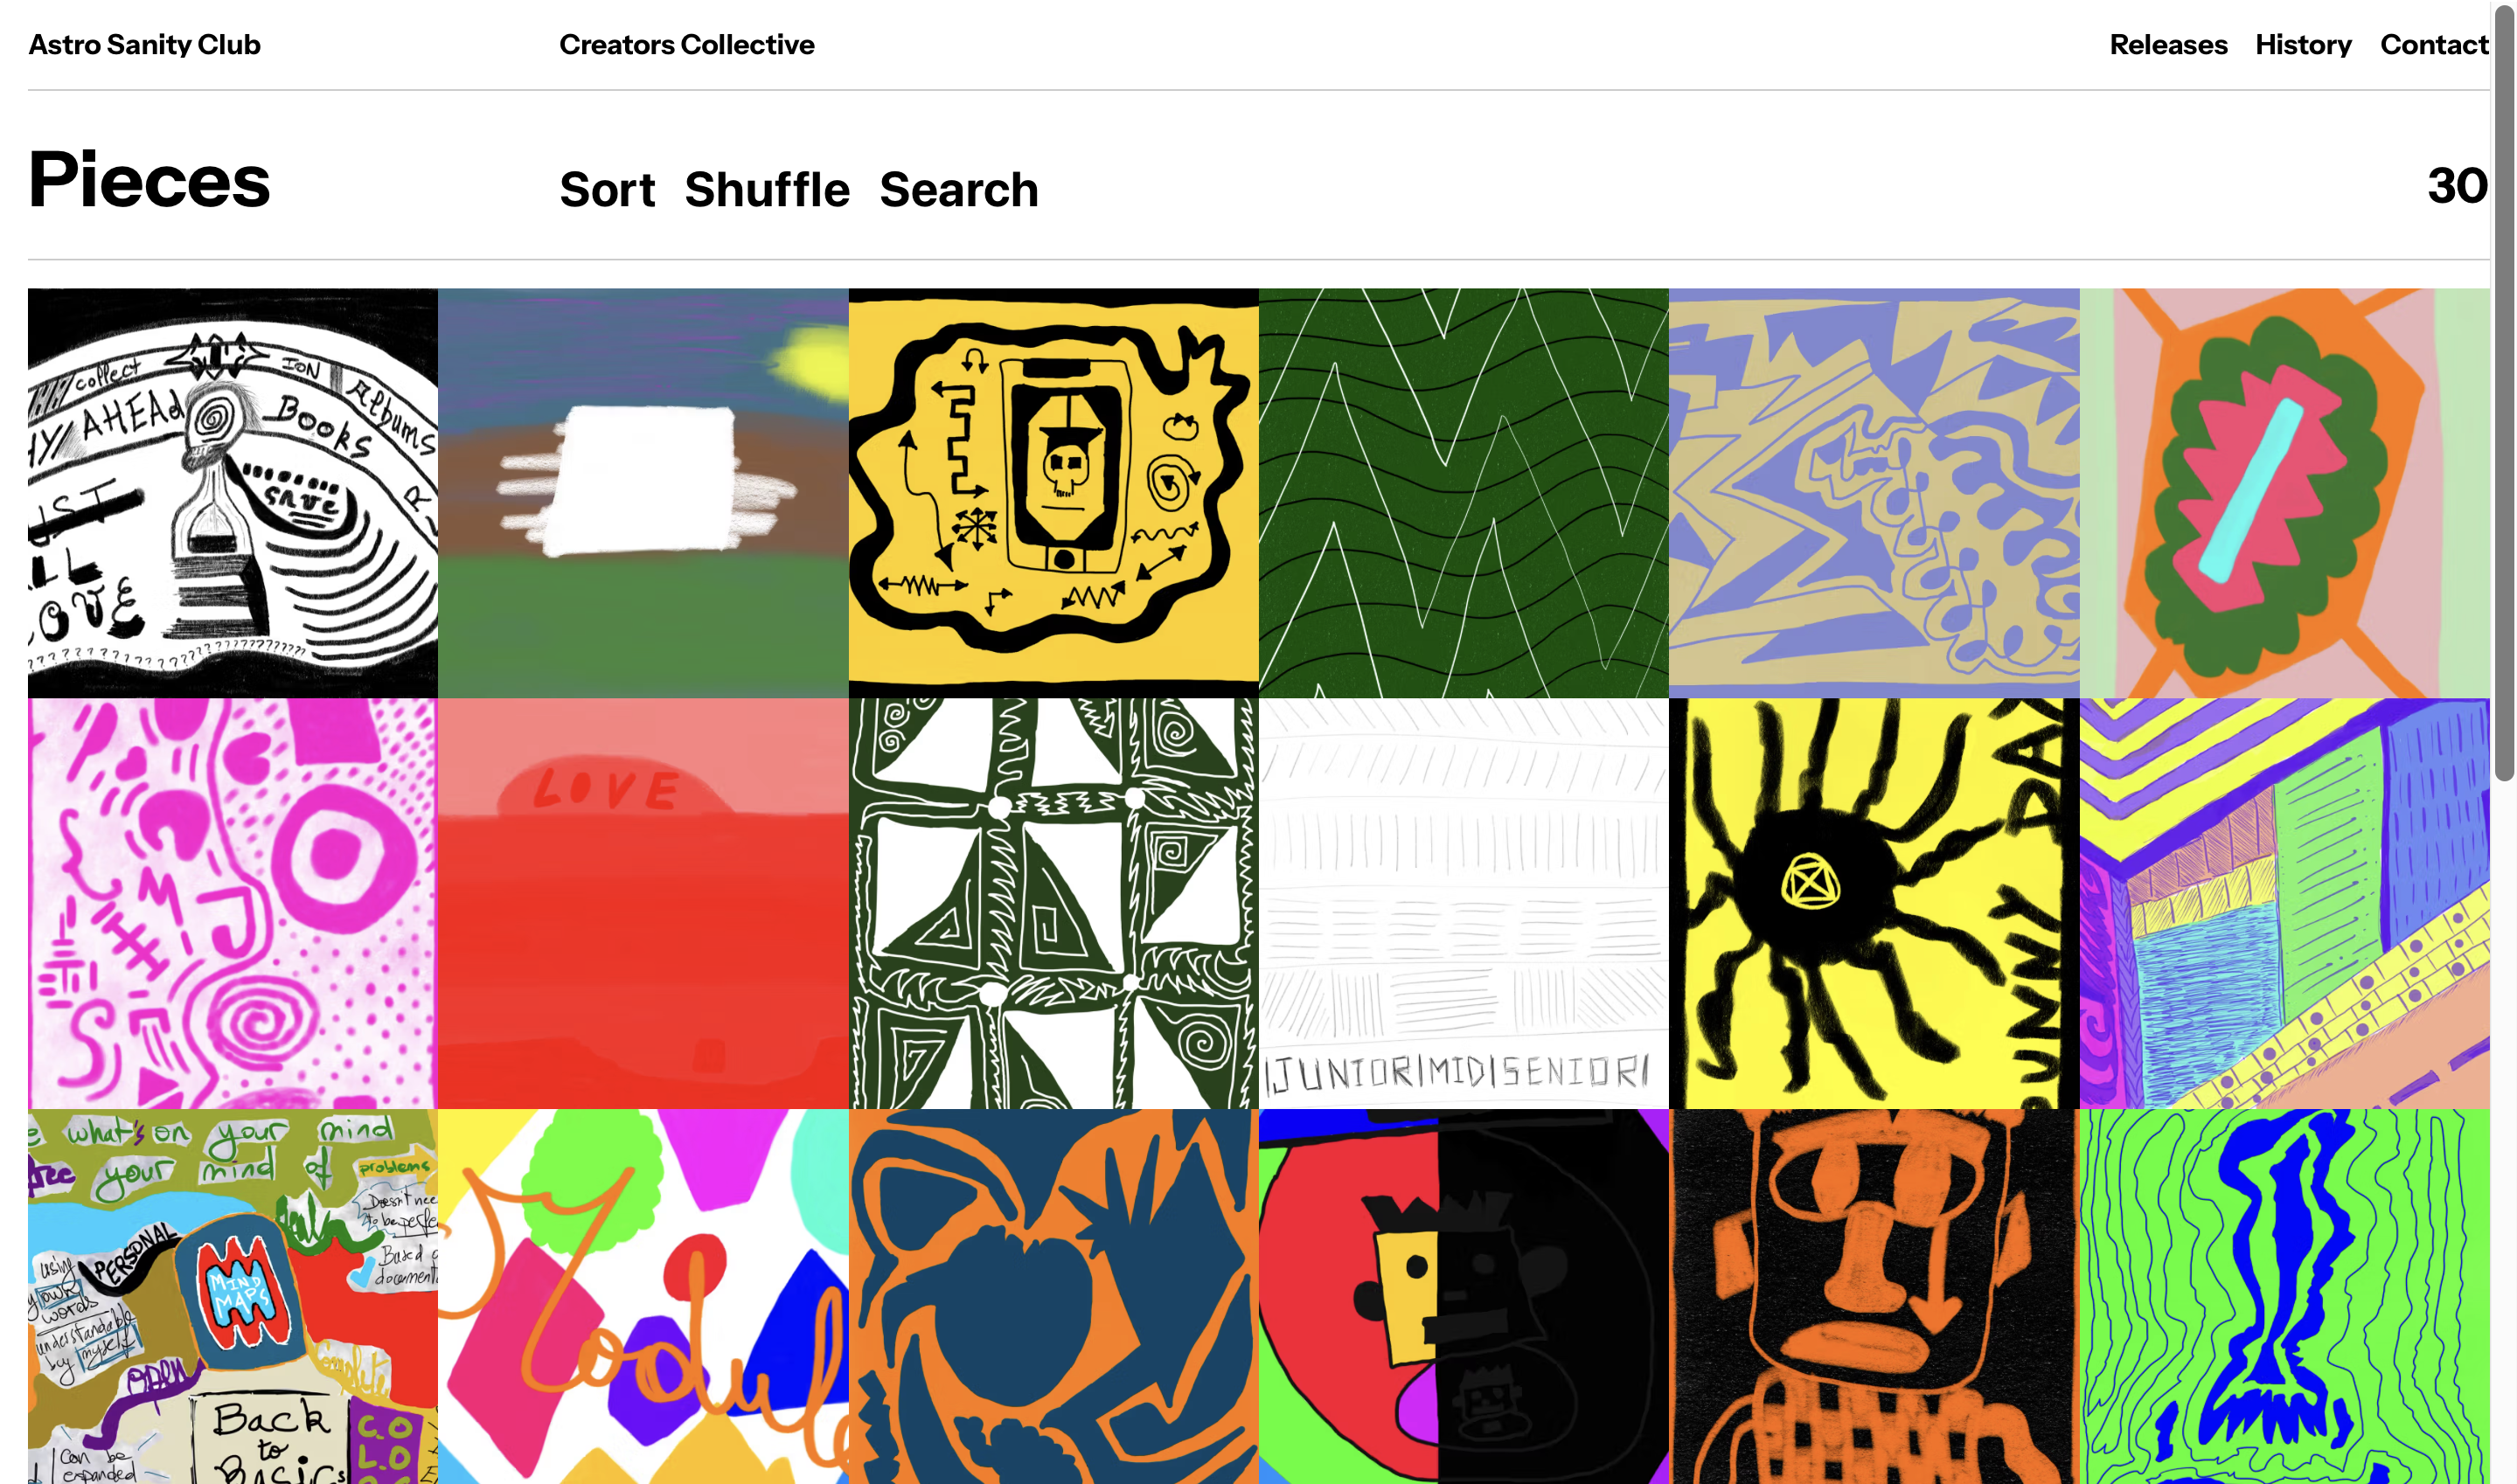Viewport: 2517px width, 1484px height.
Task: Open the orange face on black artwork
Action: click(x=1873, y=1296)
